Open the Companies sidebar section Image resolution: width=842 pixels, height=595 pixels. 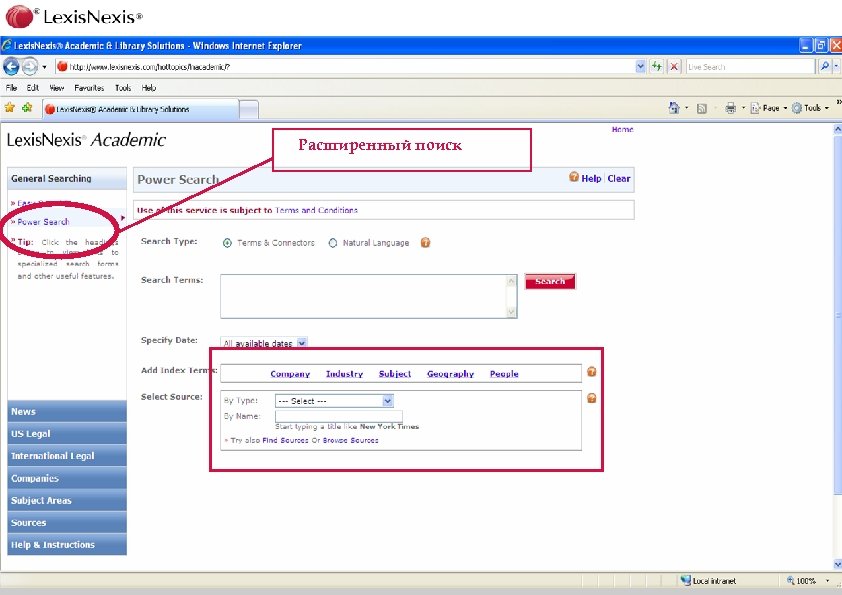click(x=67, y=478)
